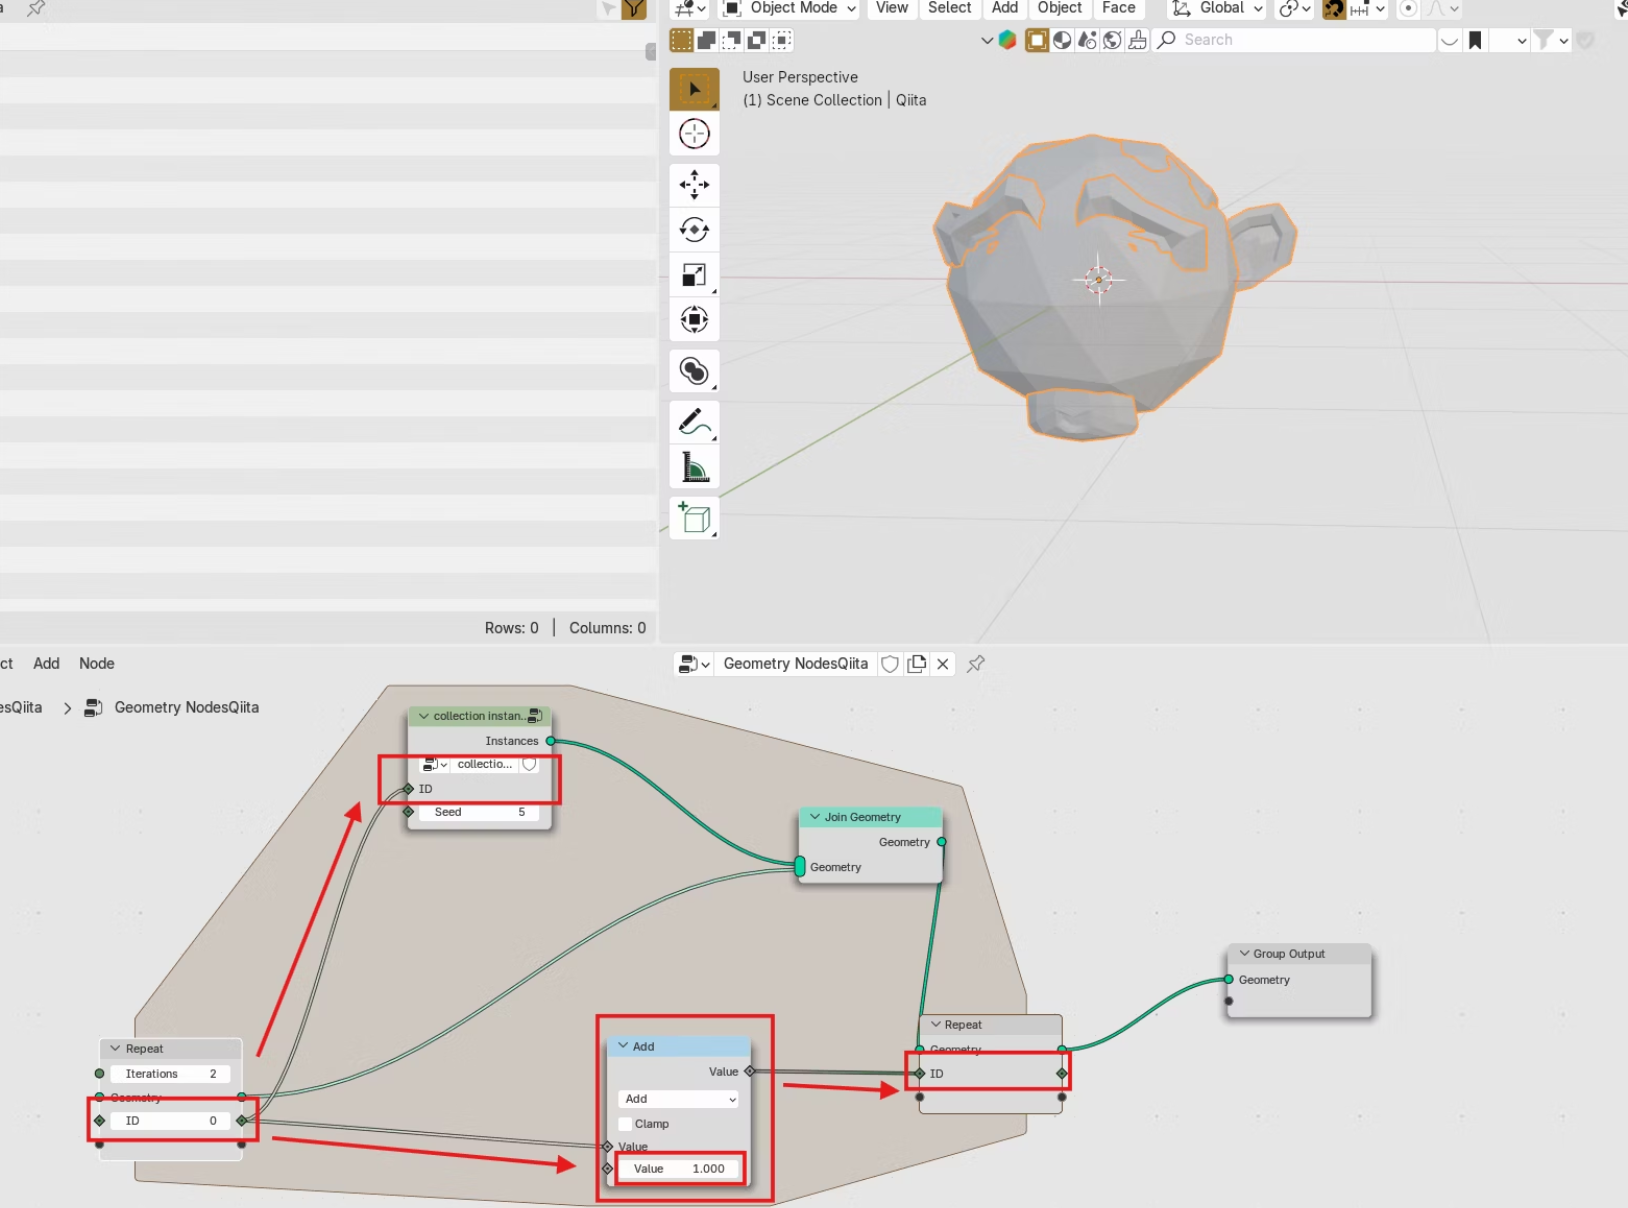Screen dimensions: 1628x1208
Task: Open the Face menu in viewport
Action: tap(1119, 8)
